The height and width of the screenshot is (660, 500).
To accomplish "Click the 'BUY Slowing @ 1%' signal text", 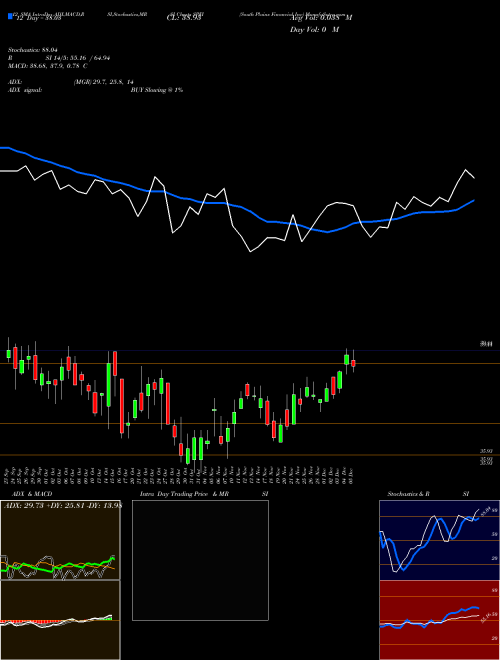I will pos(157,90).
